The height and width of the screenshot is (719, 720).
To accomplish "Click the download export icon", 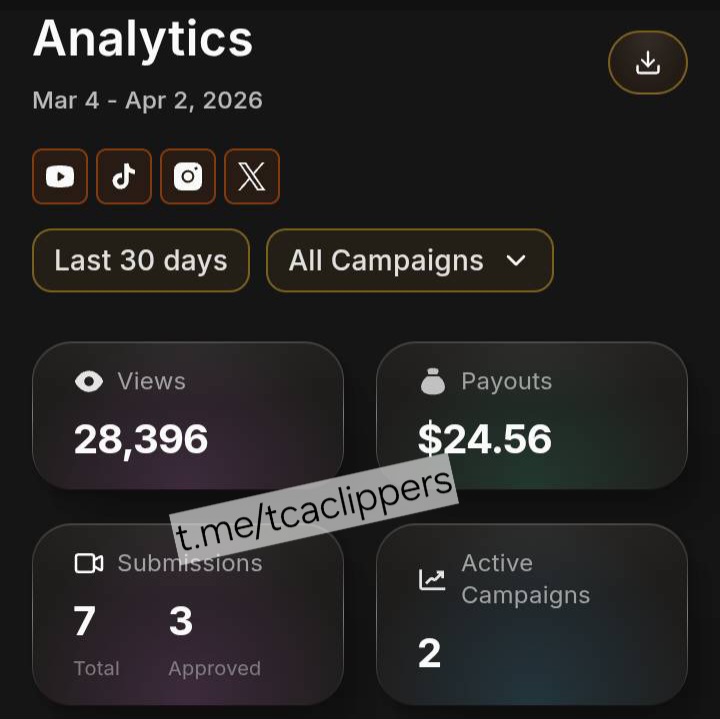I will (648, 63).
